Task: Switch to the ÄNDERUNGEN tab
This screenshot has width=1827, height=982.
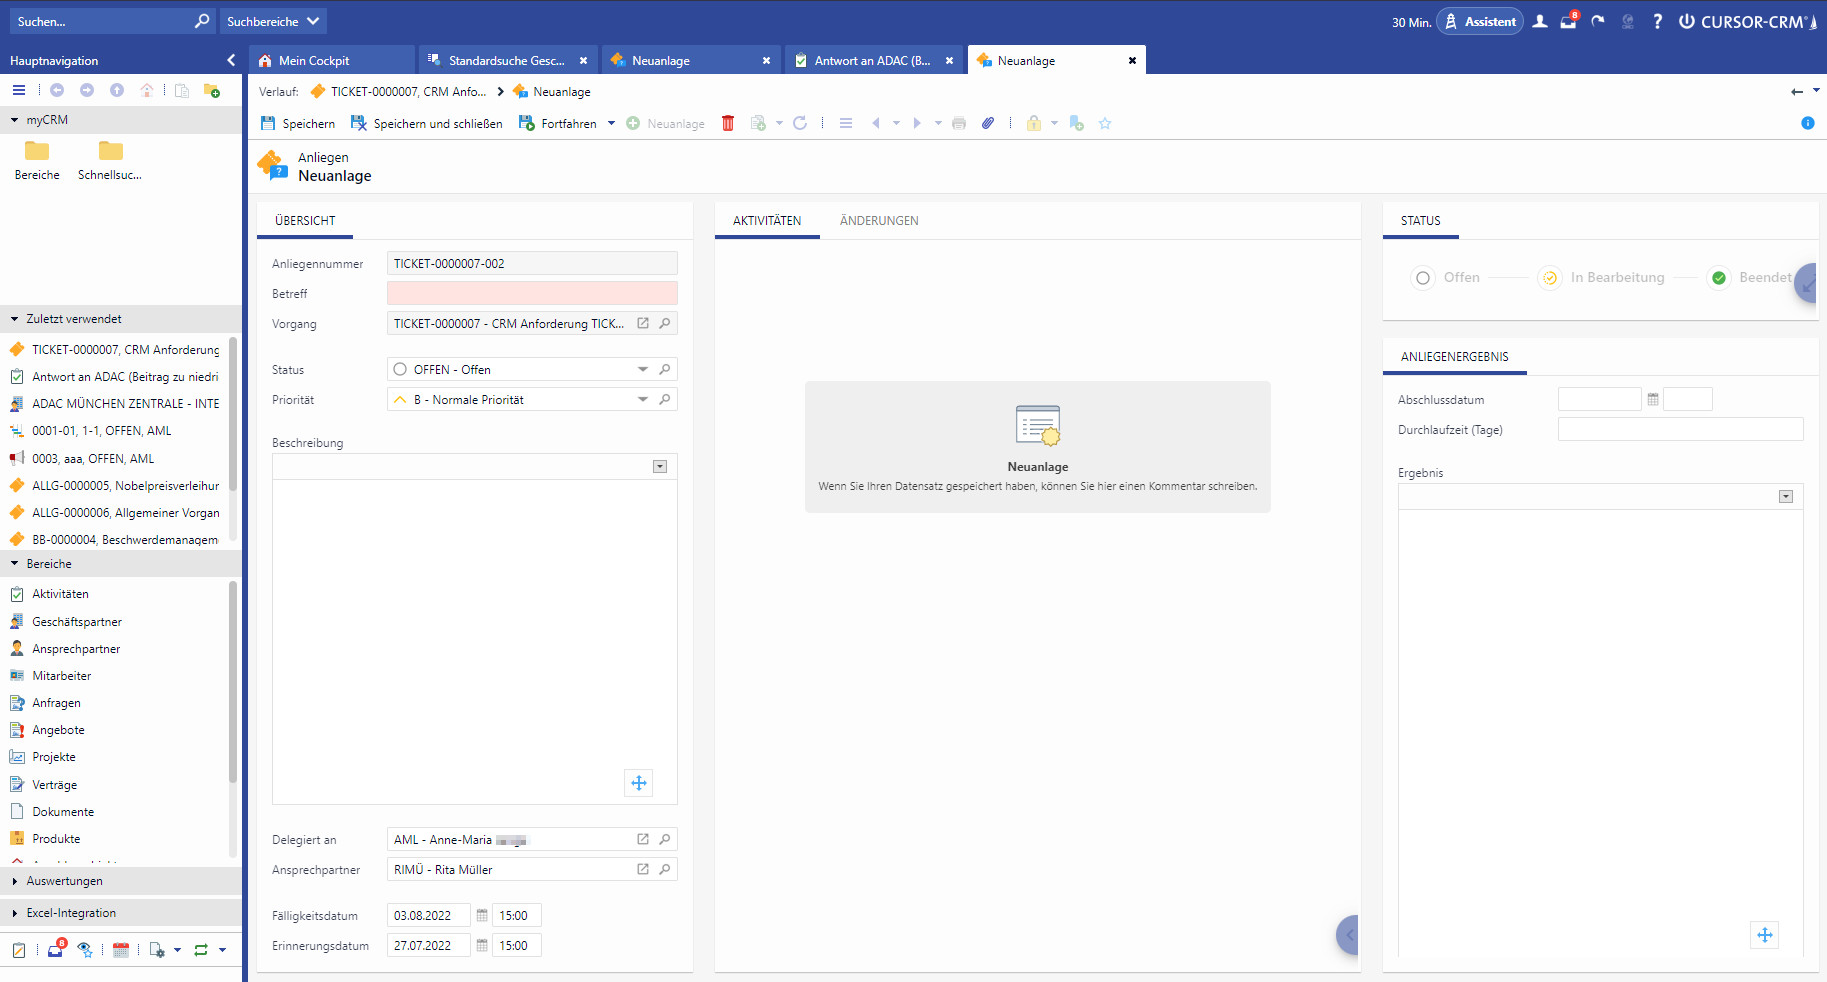Action: coord(878,221)
